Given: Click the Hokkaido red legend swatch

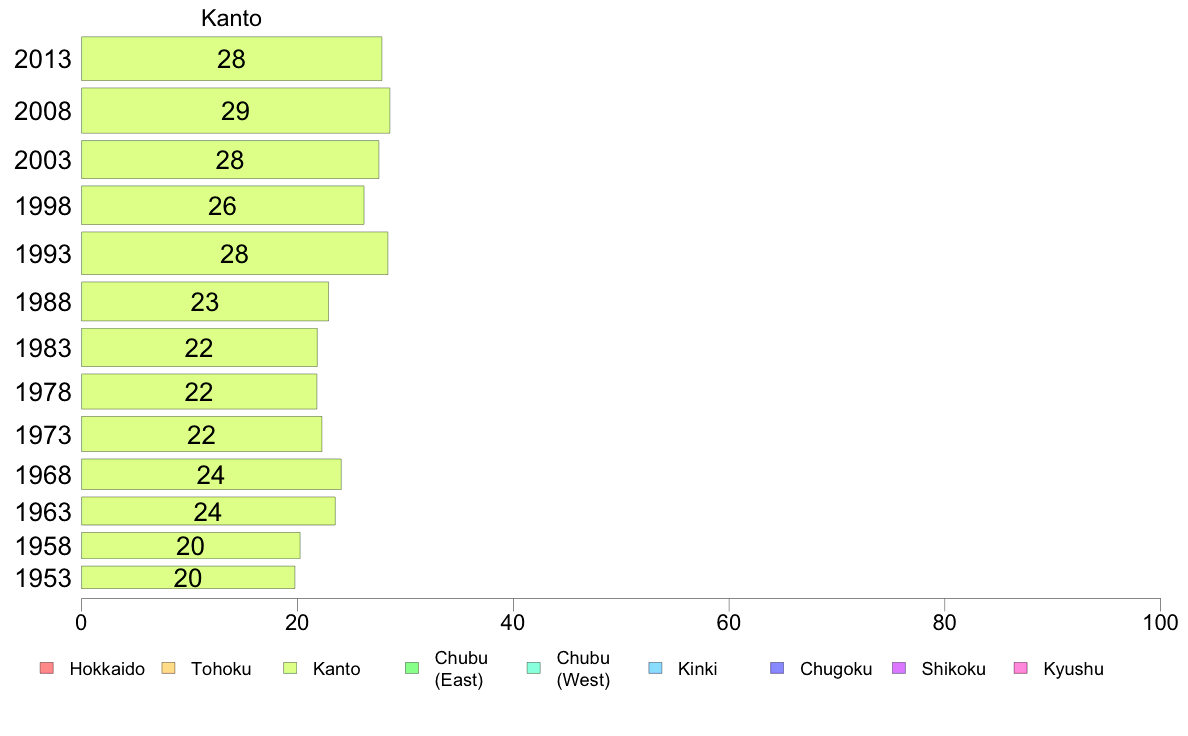Looking at the screenshot, I should pos(47,668).
